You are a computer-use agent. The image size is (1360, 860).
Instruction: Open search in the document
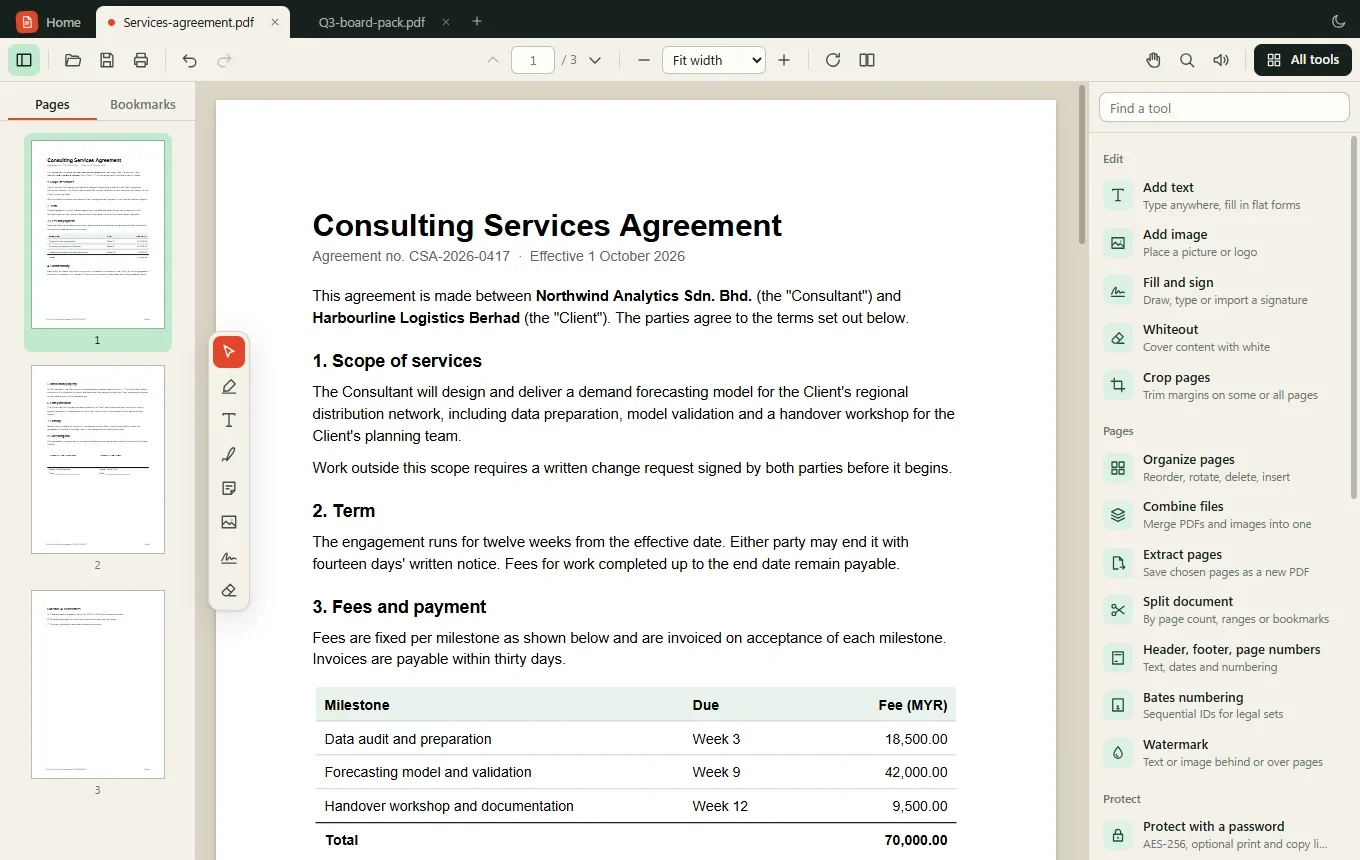(x=1187, y=60)
